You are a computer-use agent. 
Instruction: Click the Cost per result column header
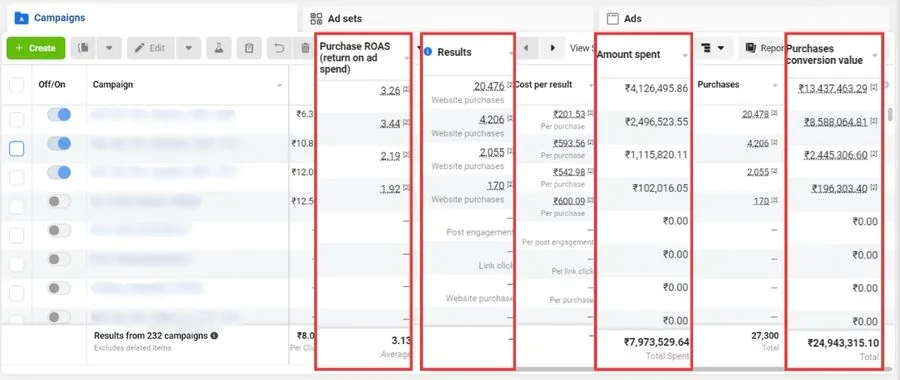[x=543, y=84]
